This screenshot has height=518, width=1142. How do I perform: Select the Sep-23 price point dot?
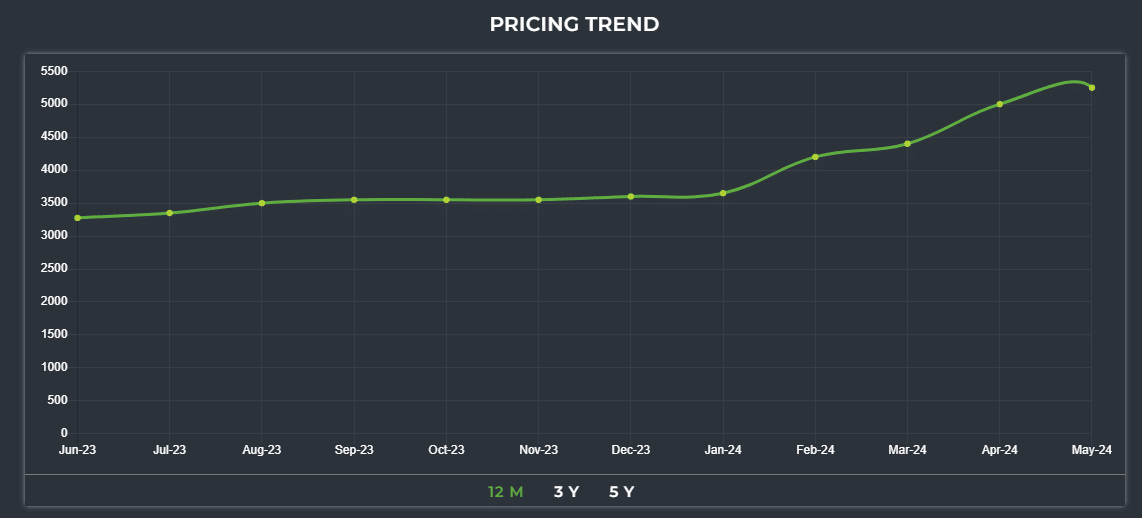(x=354, y=200)
